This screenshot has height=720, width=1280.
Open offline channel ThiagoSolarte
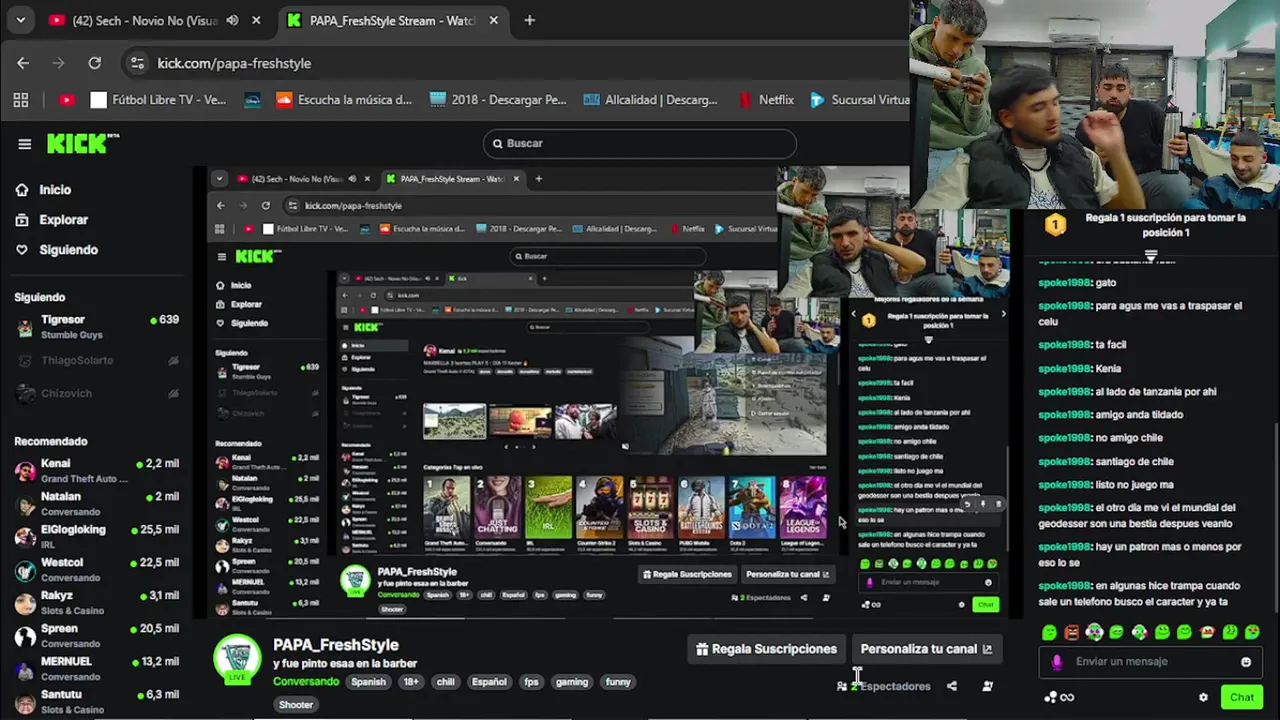tap(96, 360)
